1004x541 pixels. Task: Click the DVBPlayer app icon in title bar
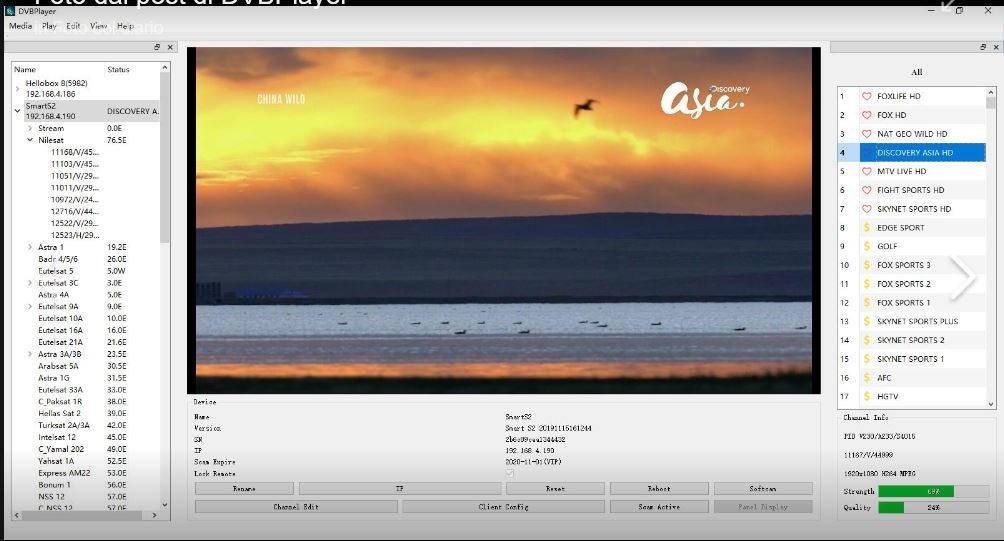coord(10,11)
